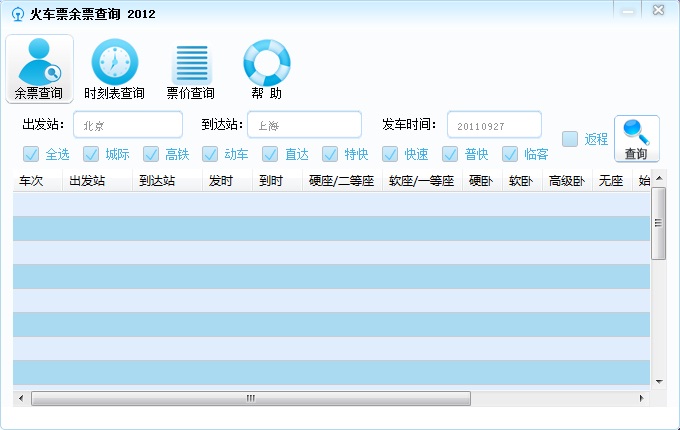Toggle the 特快 checkbox
The width and height of the screenshot is (680, 430).
(x=330, y=154)
